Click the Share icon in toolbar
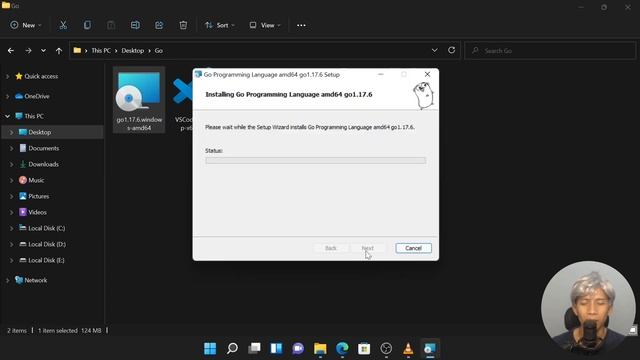 159,25
